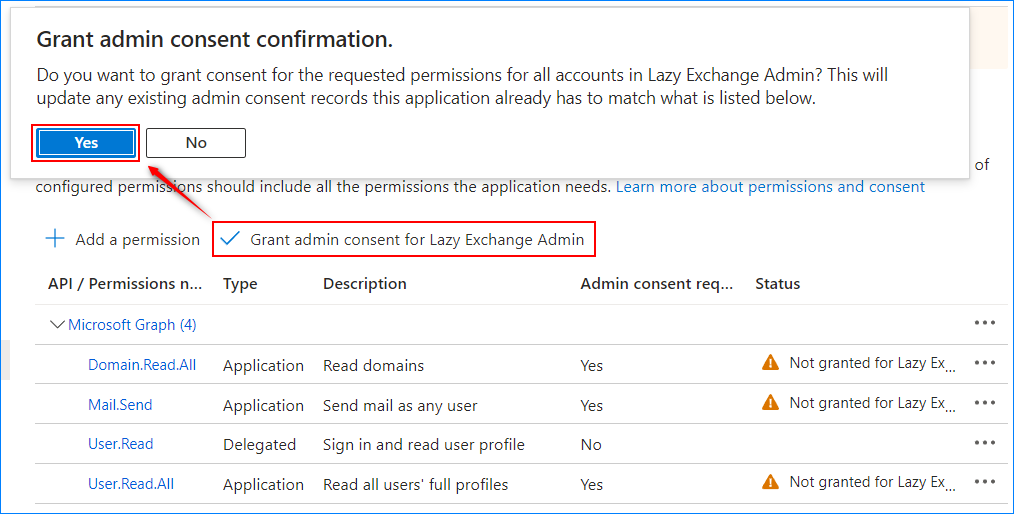Click the Admin consent required column header
The image size is (1014, 514).
point(656,284)
